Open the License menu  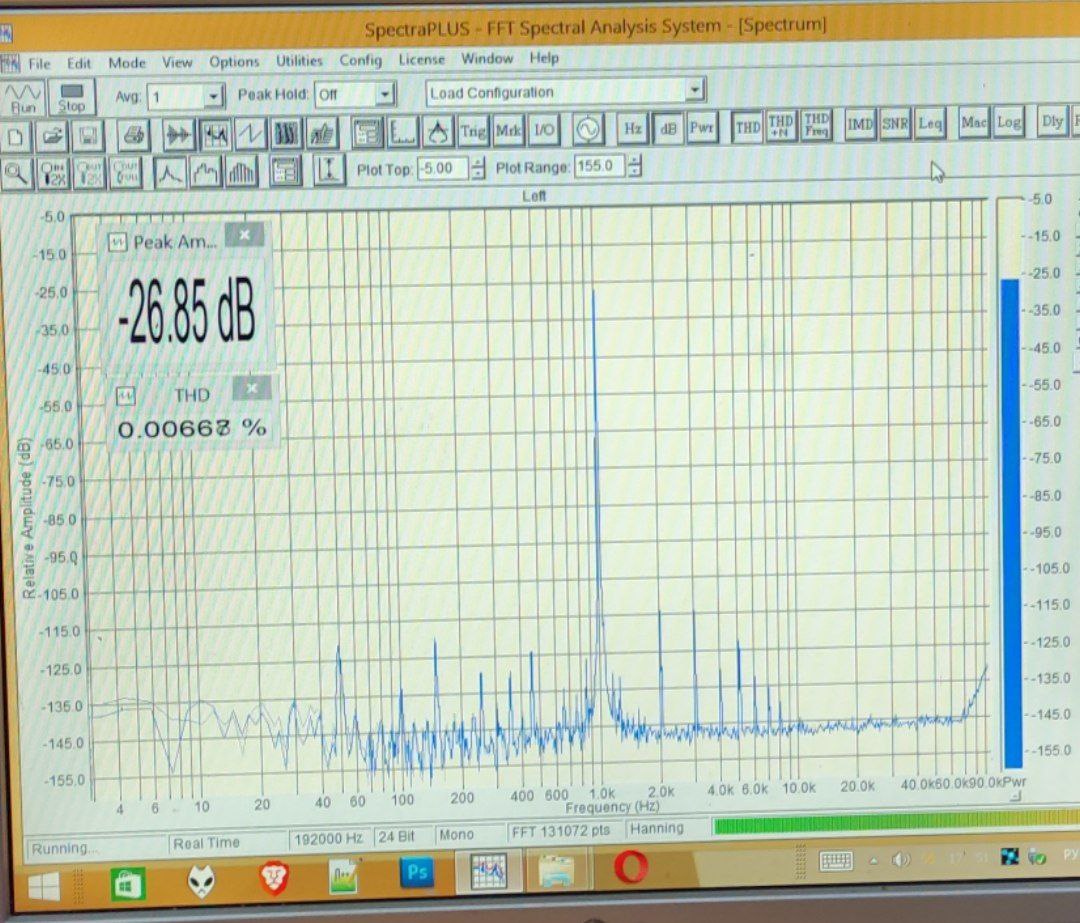(x=422, y=59)
